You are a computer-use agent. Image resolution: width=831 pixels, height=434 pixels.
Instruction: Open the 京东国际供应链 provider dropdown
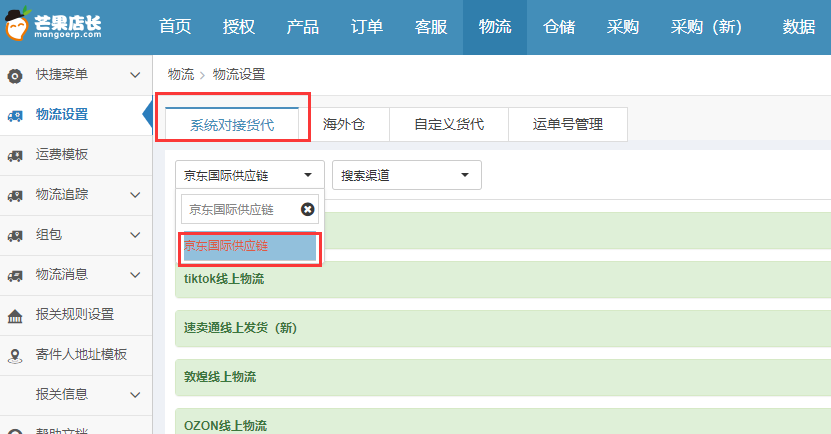point(250,175)
